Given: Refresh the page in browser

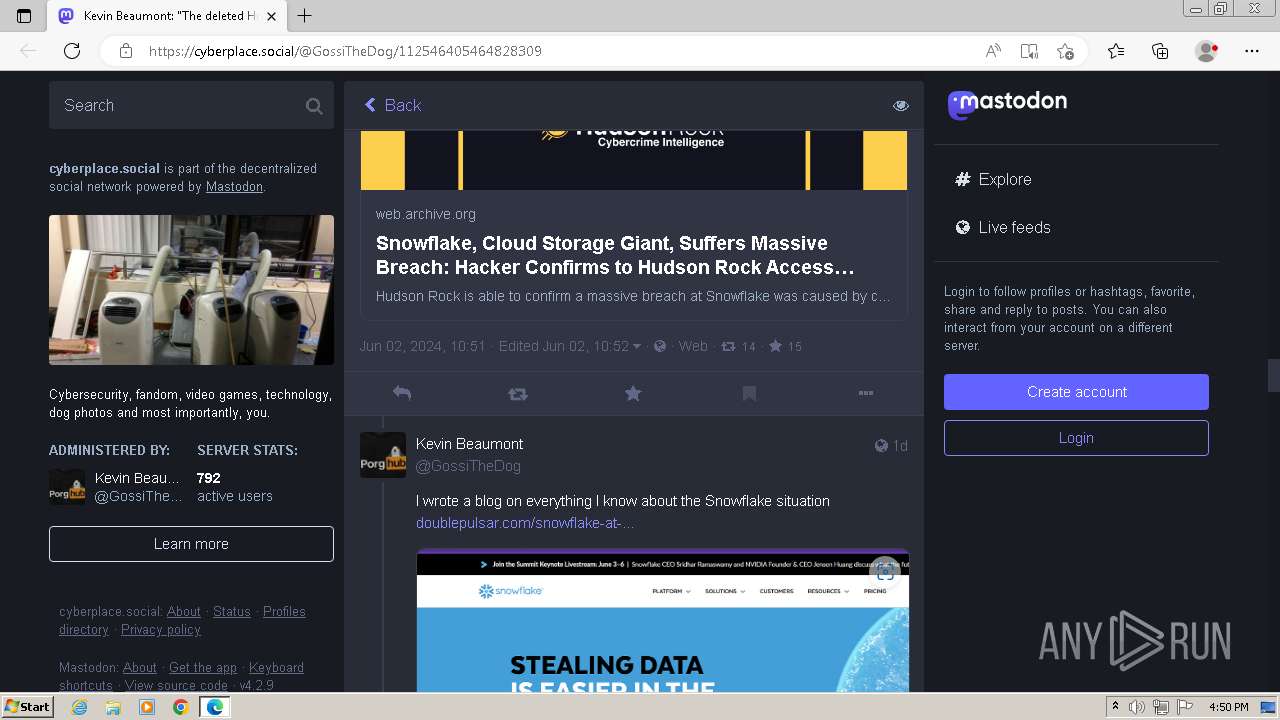Looking at the screenshot, I should (x=72, y=51).
